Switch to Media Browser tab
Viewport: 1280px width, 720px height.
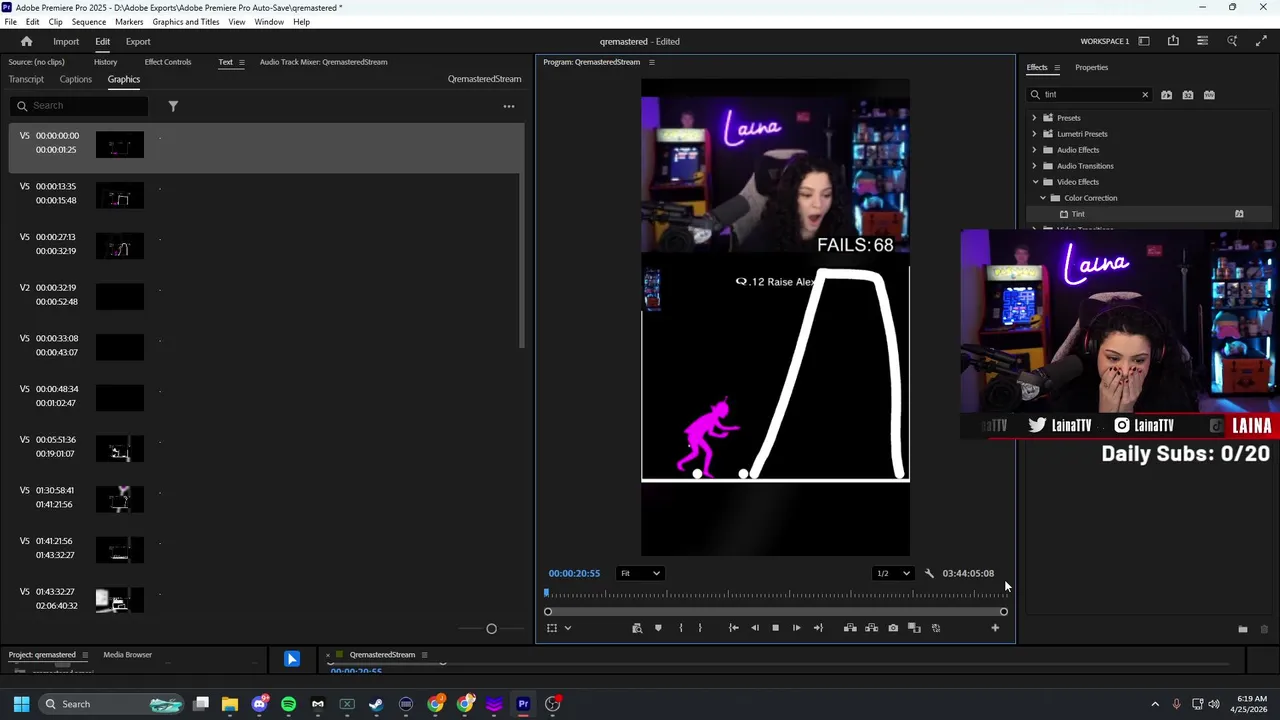pyautogui.click(x=128, y=655)
